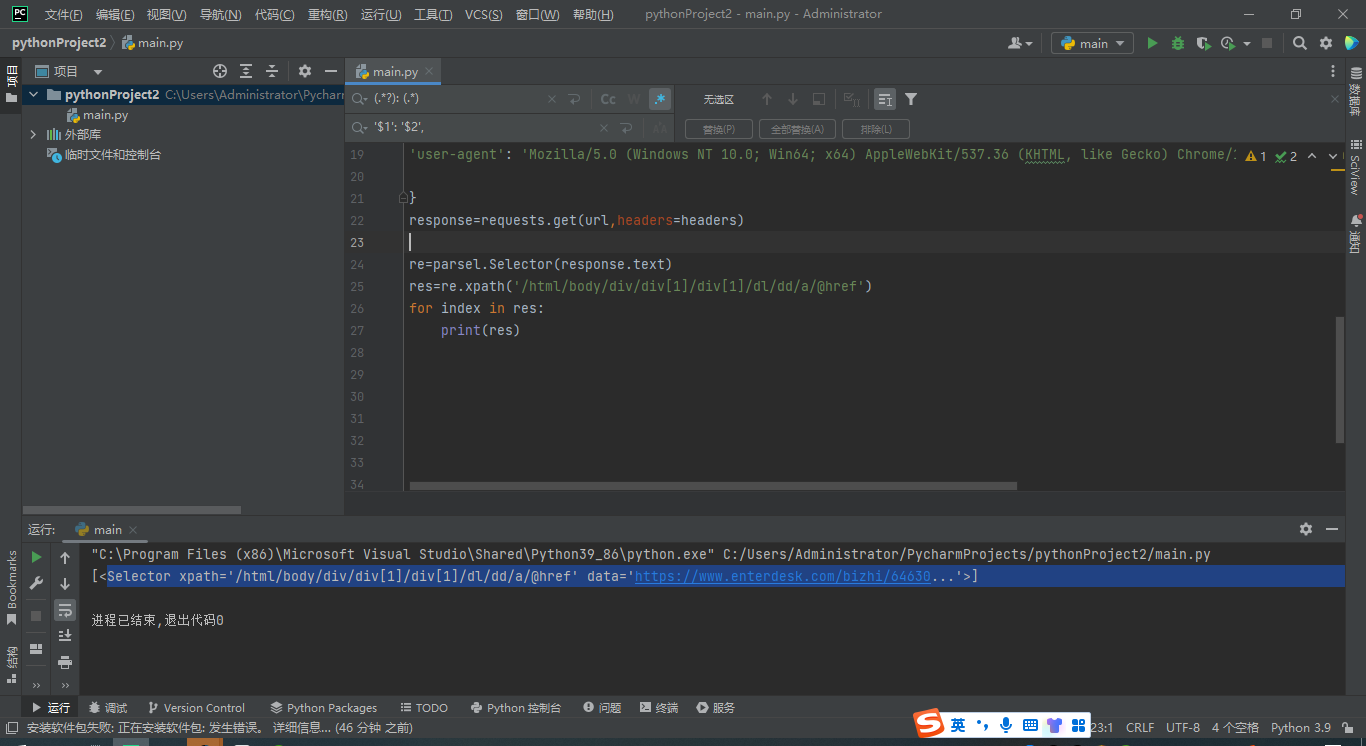
Task: Click scroll-to-end icon in Run panel
Action: (65, 635)
